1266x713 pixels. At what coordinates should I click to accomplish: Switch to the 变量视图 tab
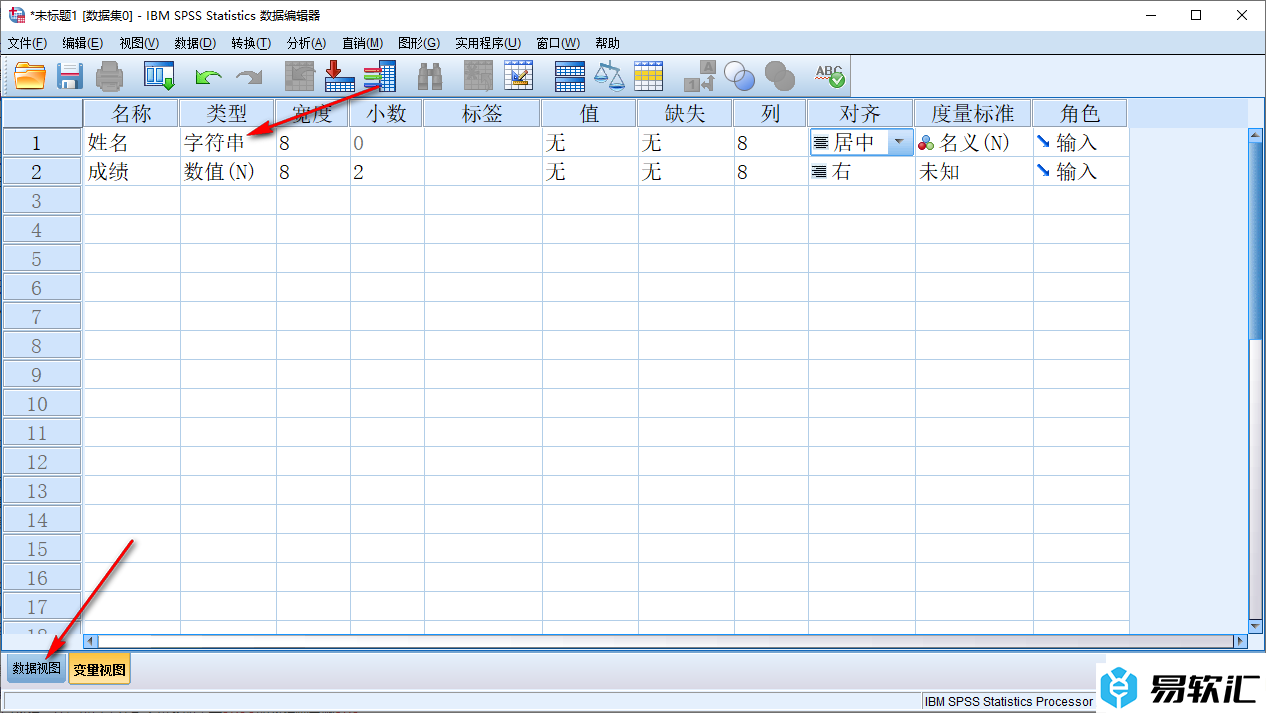pyautogui.click(x=99, y=669)
